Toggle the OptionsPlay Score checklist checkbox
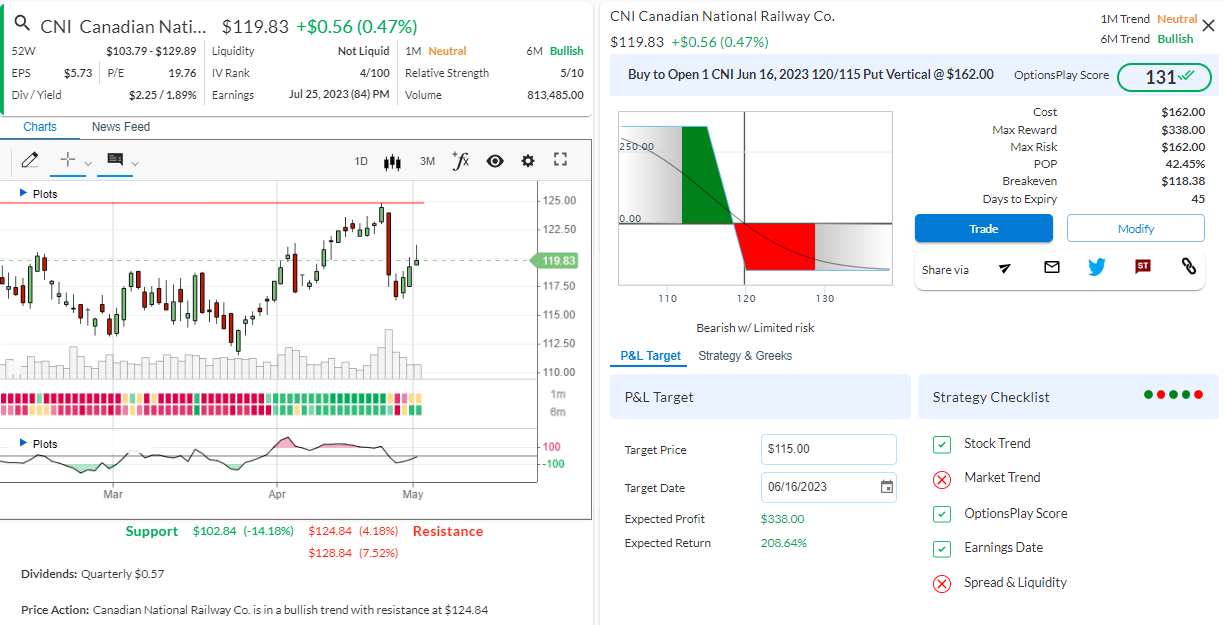This screenshot has width=1223, height=625. click(x=941, y=514)
